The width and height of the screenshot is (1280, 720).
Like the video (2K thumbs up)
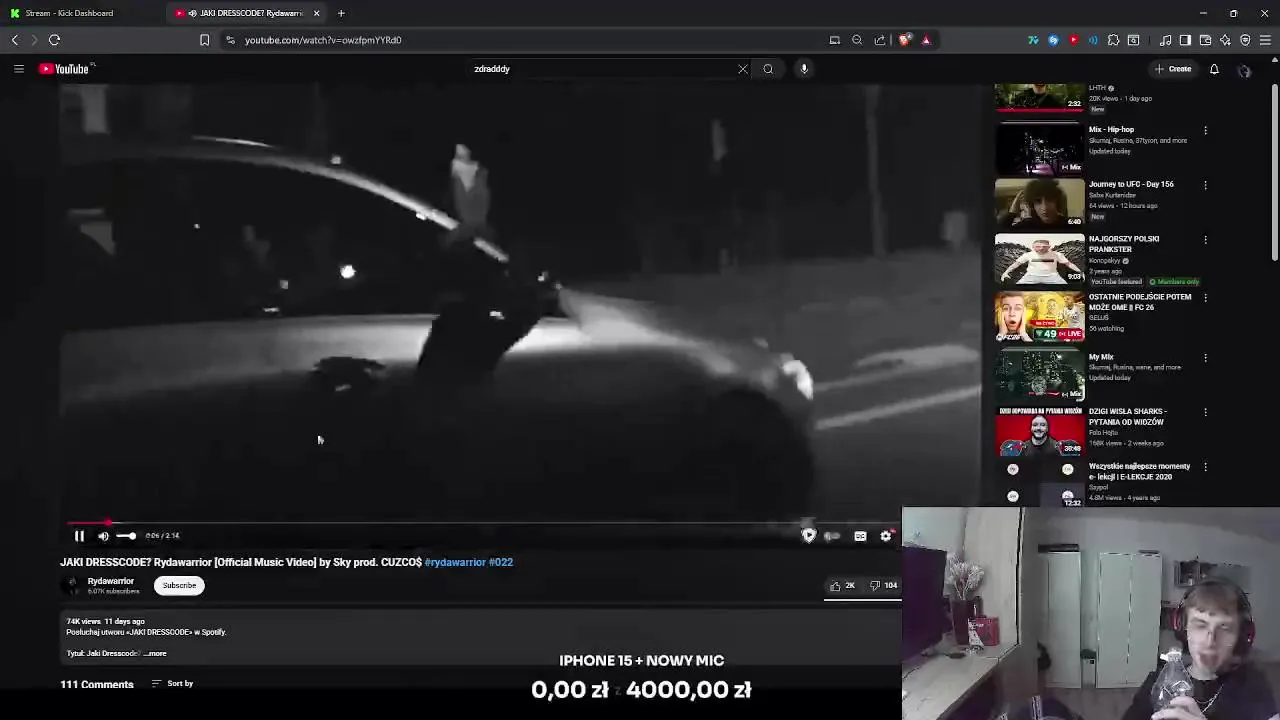pyautogui.click(x=842, y=585)
